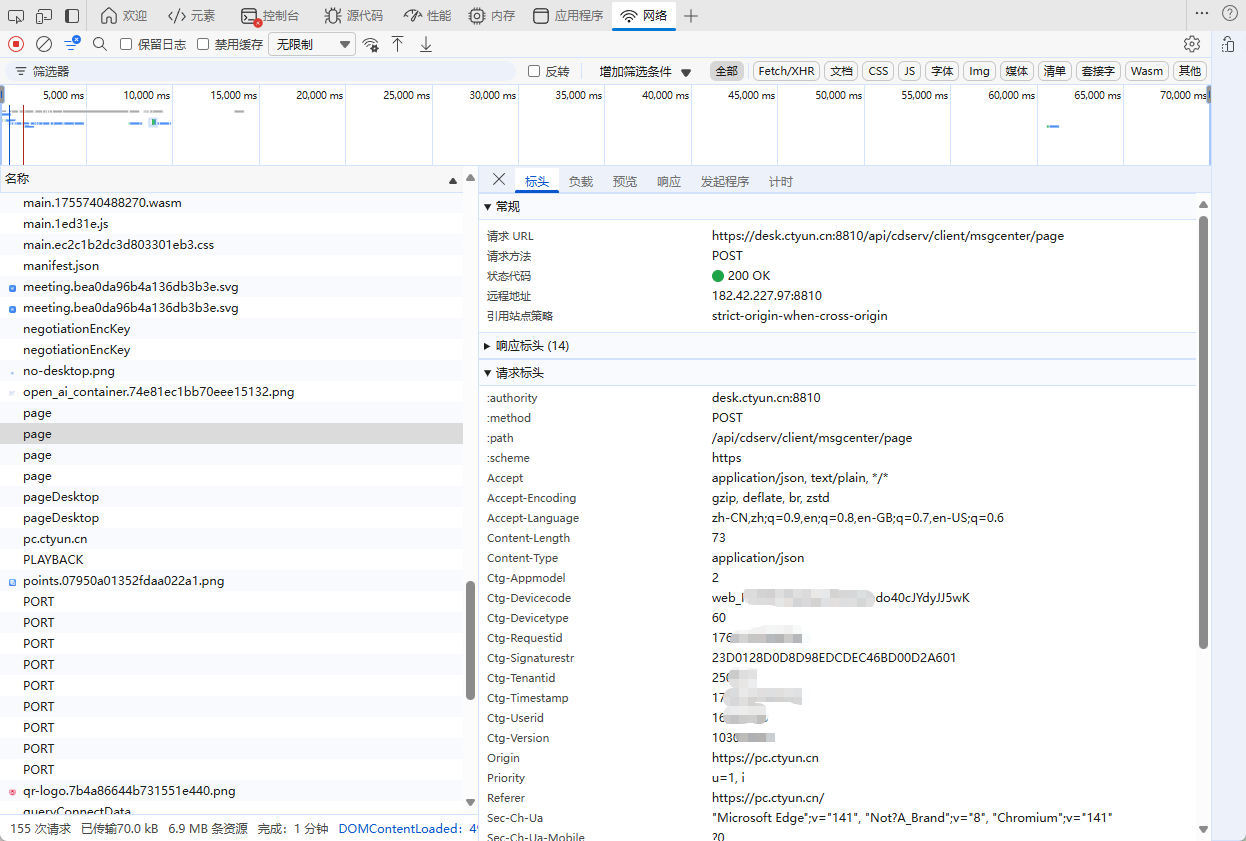Click the import HAR upload arrow
Viewport: 1246px width, 841px height.
398,44
